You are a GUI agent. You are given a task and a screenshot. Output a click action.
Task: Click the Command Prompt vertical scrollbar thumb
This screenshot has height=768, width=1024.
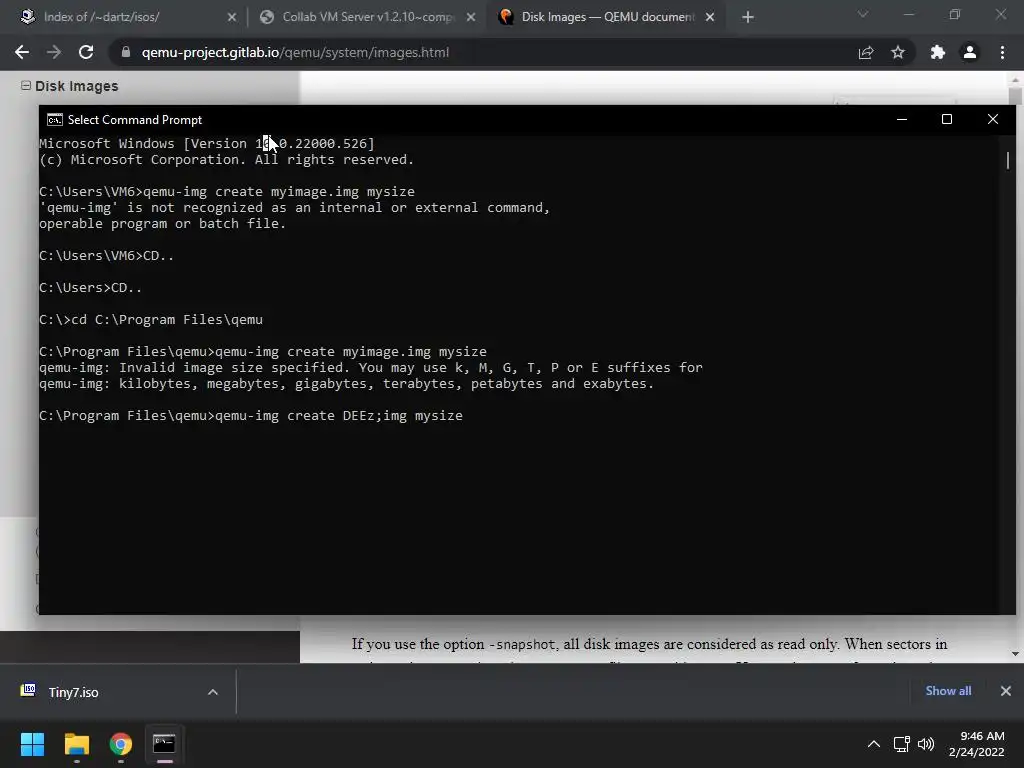pos(1008,160)
